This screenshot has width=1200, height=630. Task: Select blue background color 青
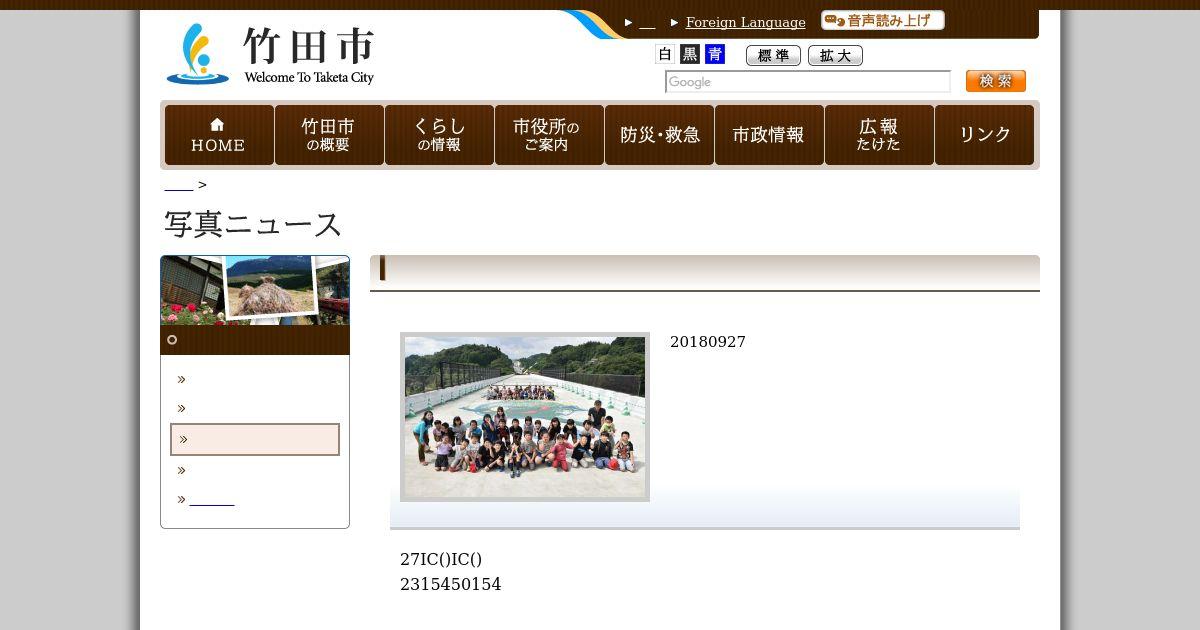tap(715, 54)
